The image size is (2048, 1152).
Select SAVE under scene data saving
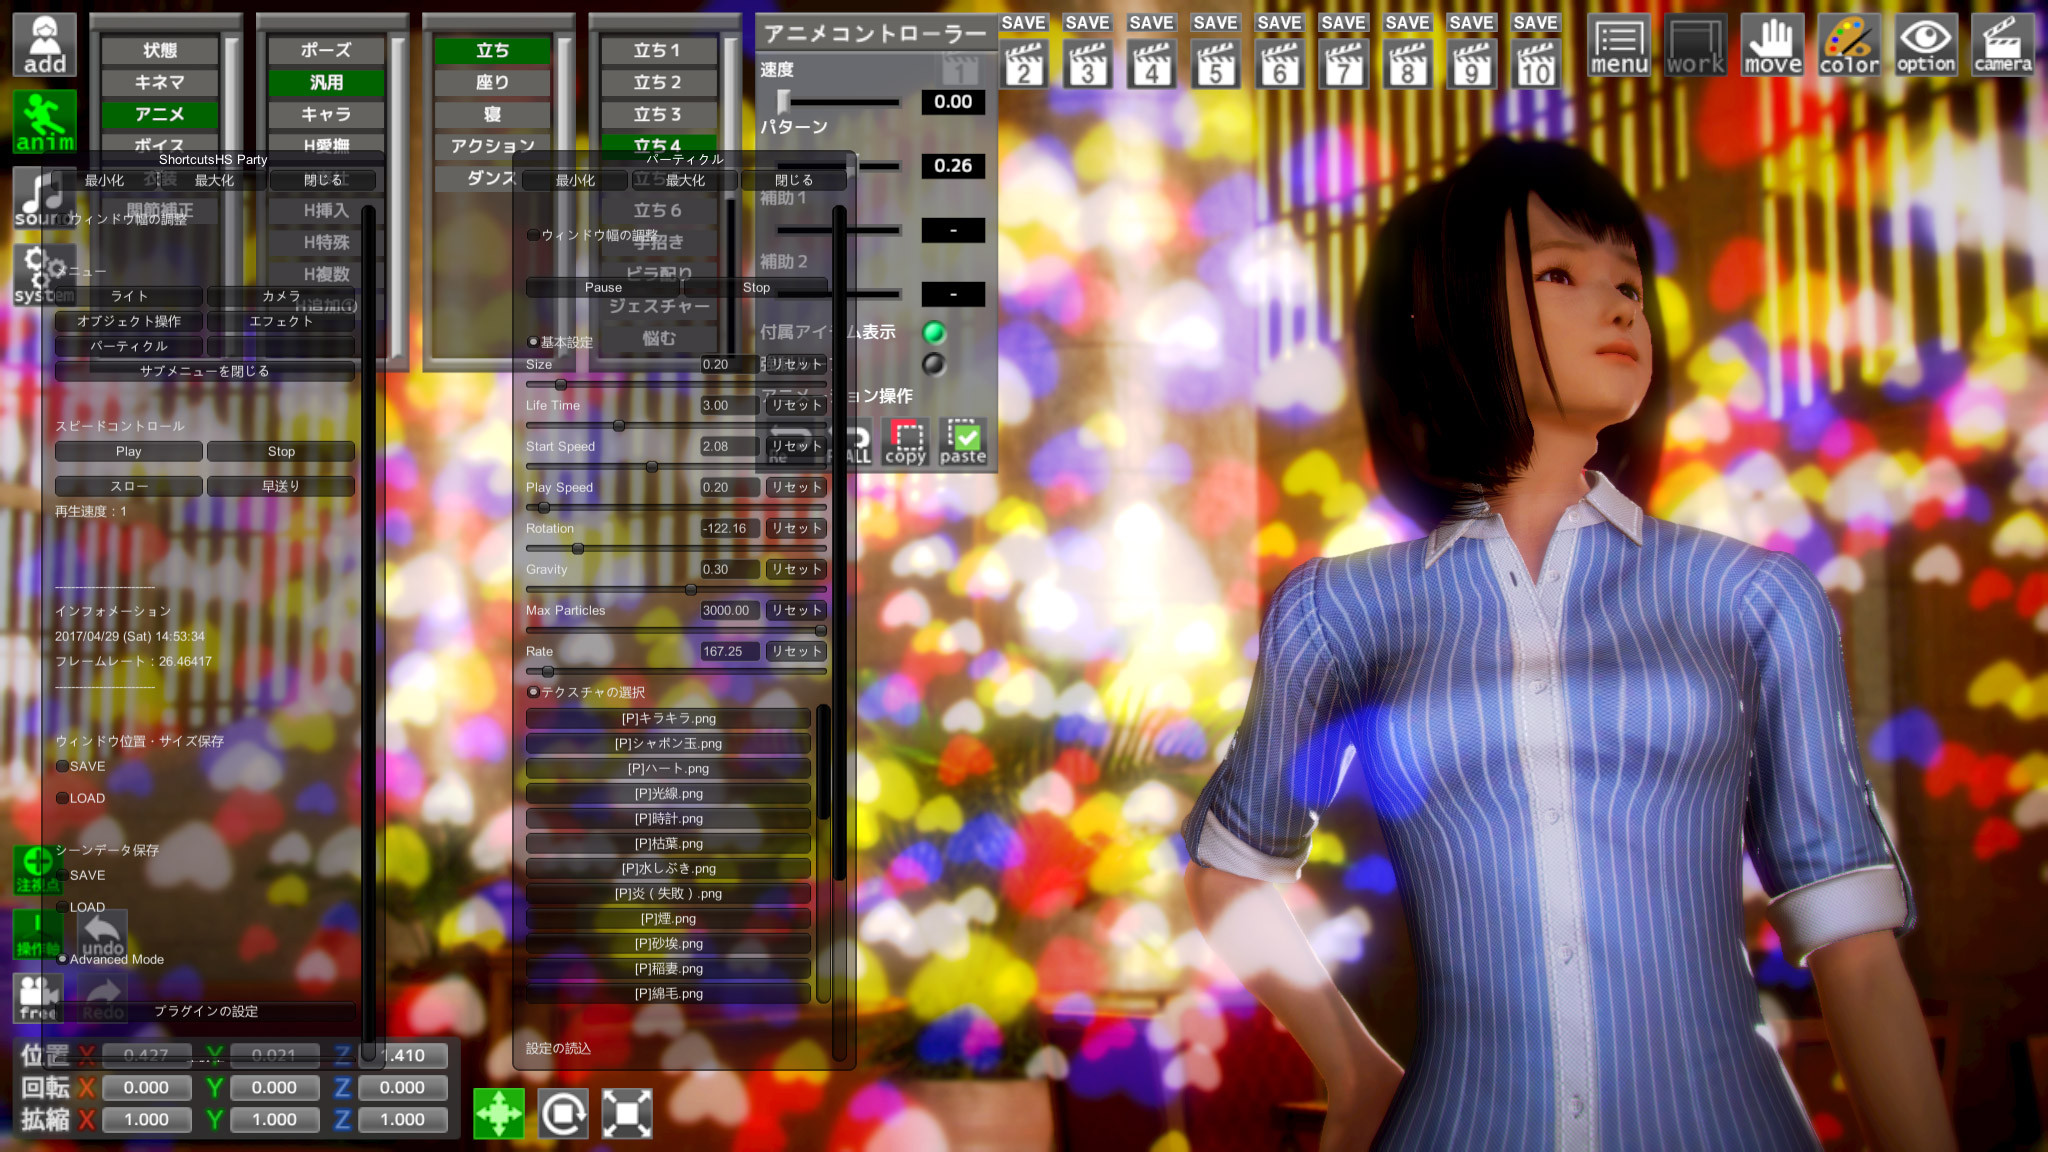tap(80, 875)
